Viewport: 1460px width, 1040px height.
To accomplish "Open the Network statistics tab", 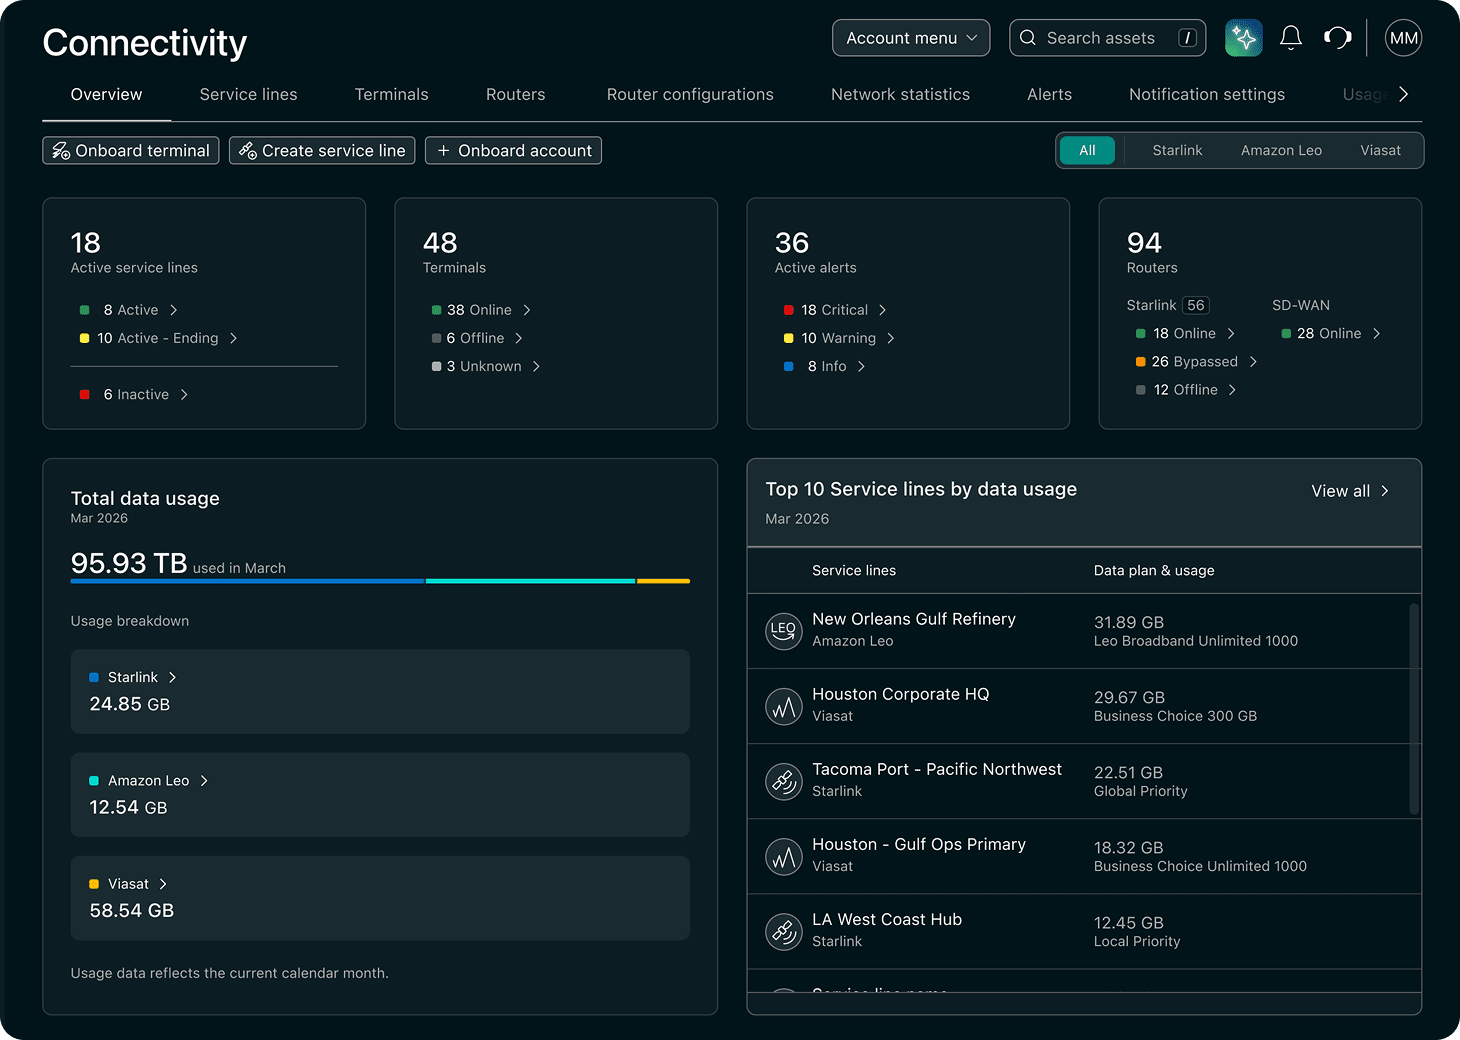I will tap(900, 94).
